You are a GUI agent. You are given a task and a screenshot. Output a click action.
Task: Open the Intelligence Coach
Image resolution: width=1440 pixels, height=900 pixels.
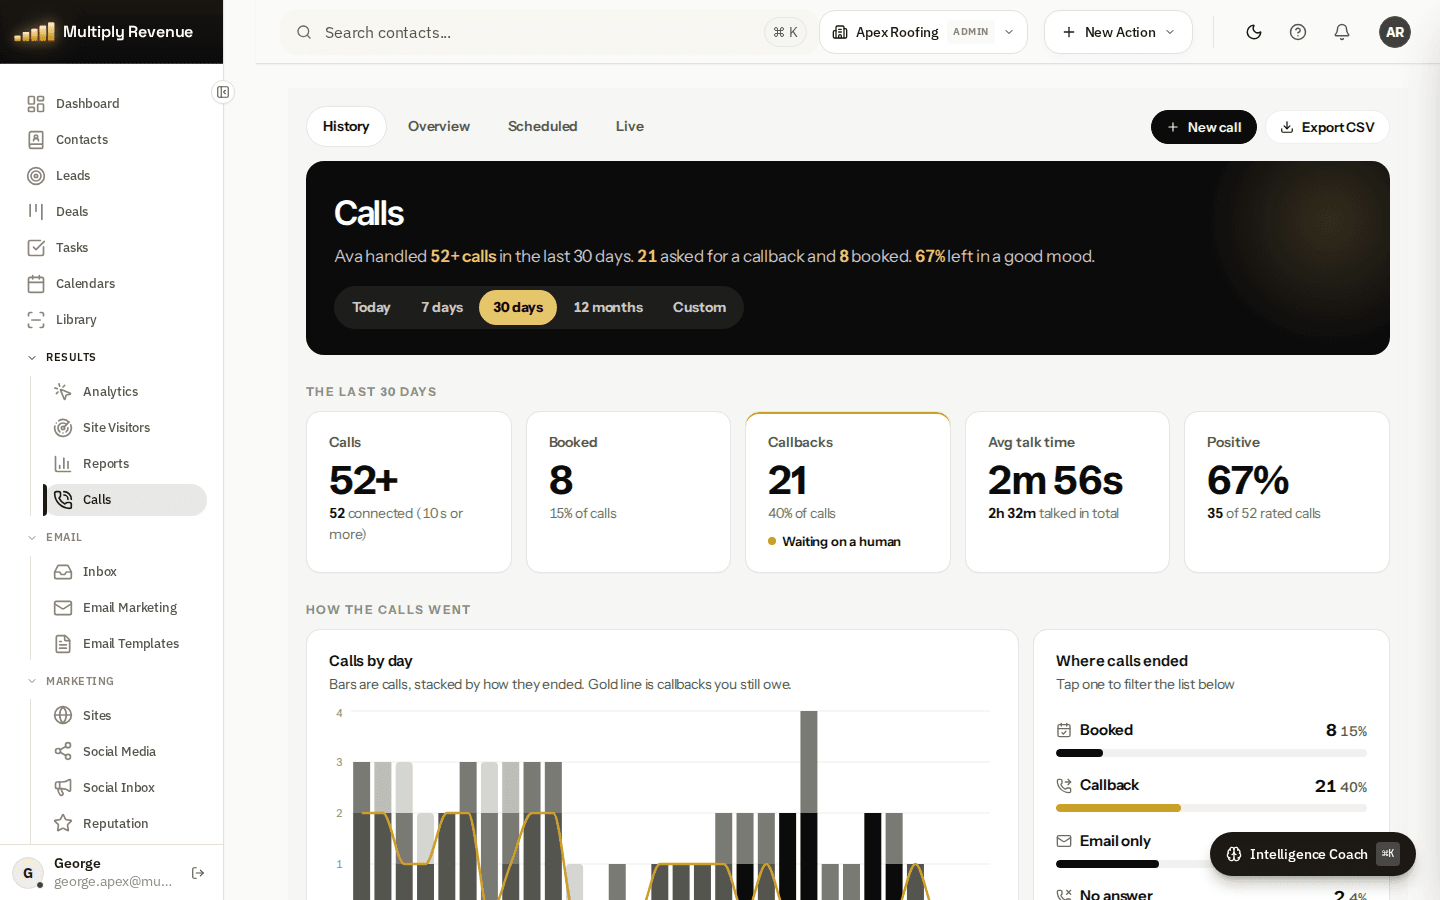coord(1313,854)
